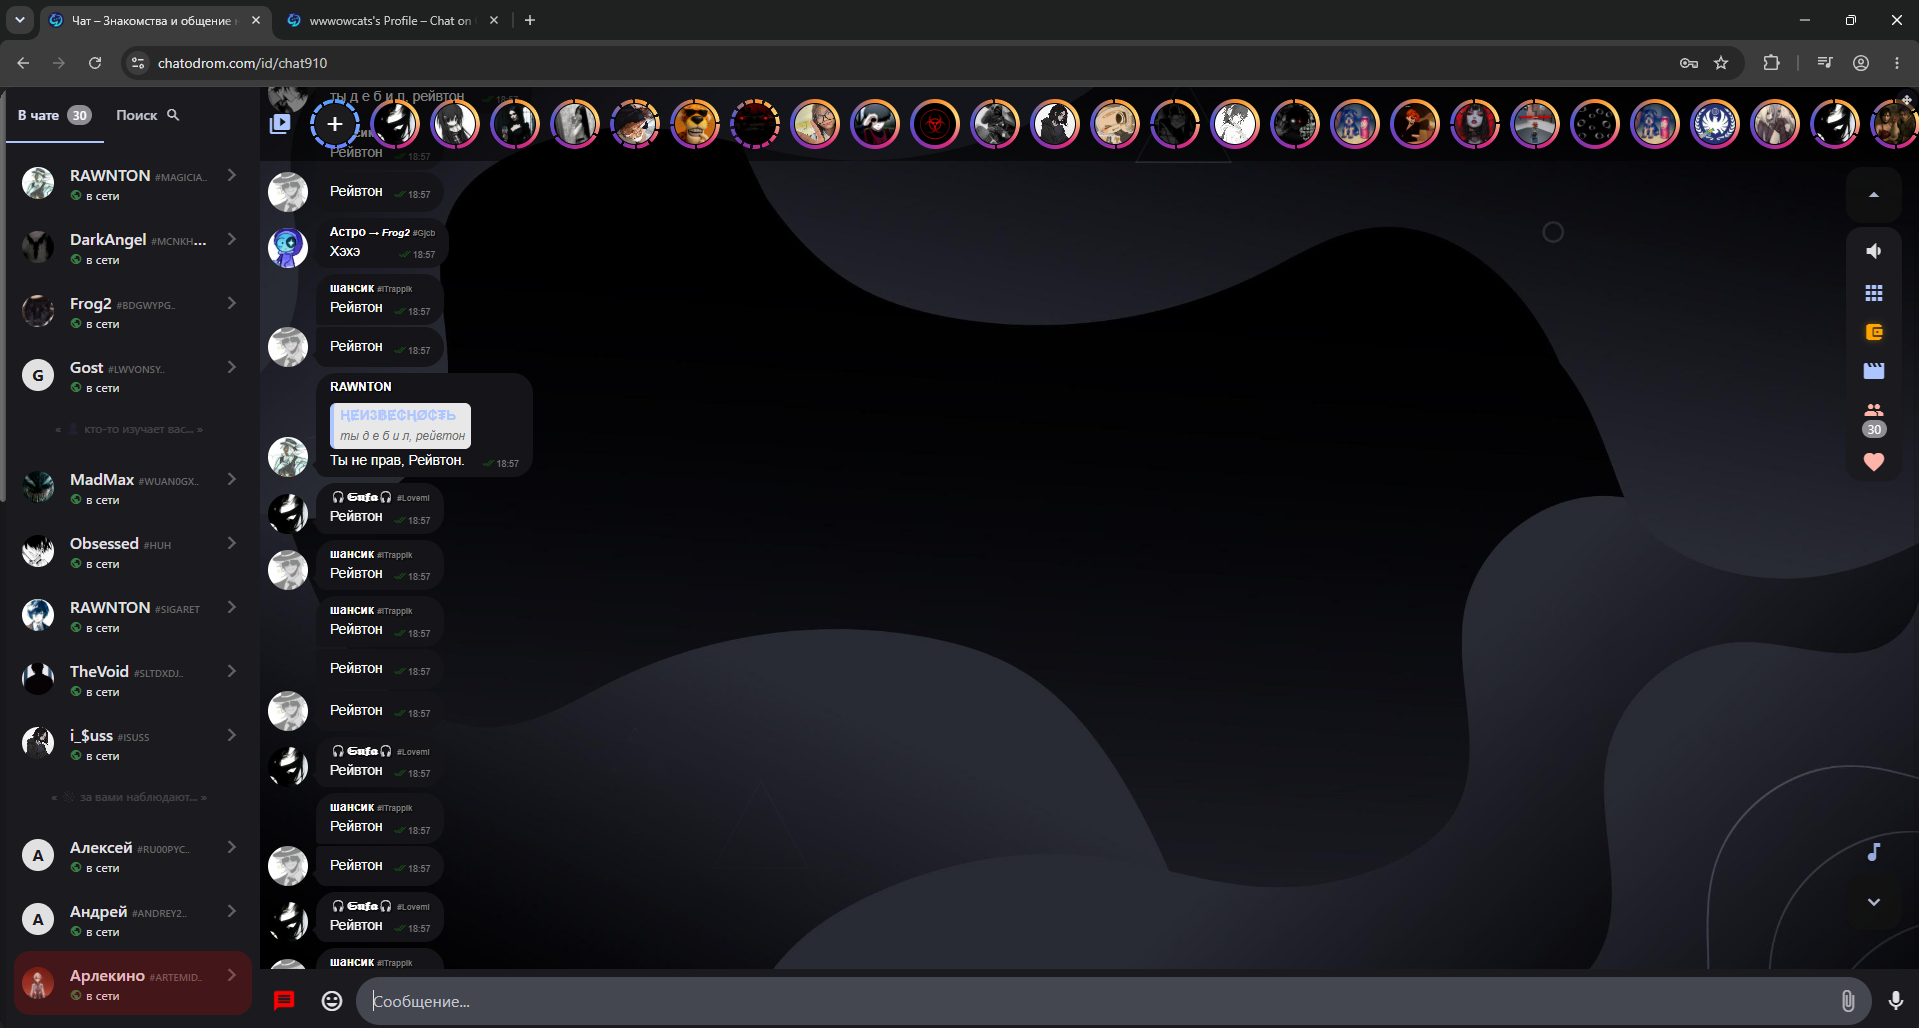Toggle chat sound speaker icon

pyautogui.click(x=1874, y=251)
